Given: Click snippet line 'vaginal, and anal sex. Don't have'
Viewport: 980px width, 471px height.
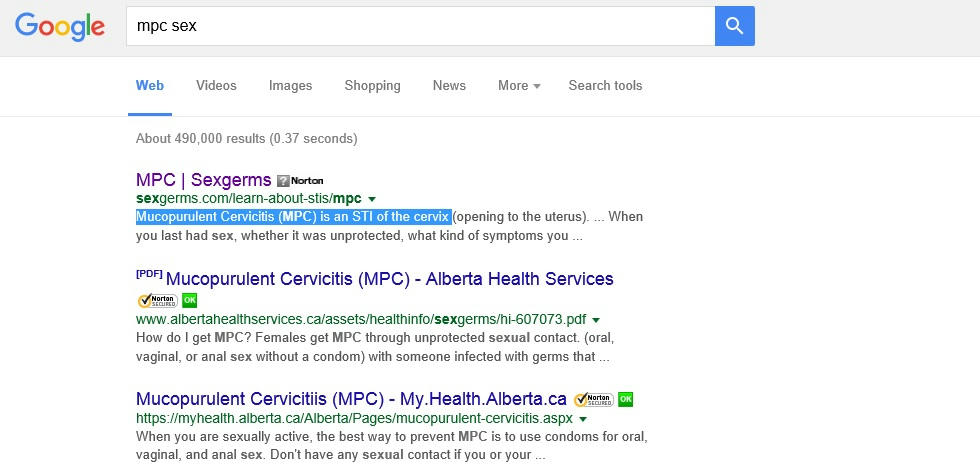Looking at the screenshot, I should click(342, 455).
